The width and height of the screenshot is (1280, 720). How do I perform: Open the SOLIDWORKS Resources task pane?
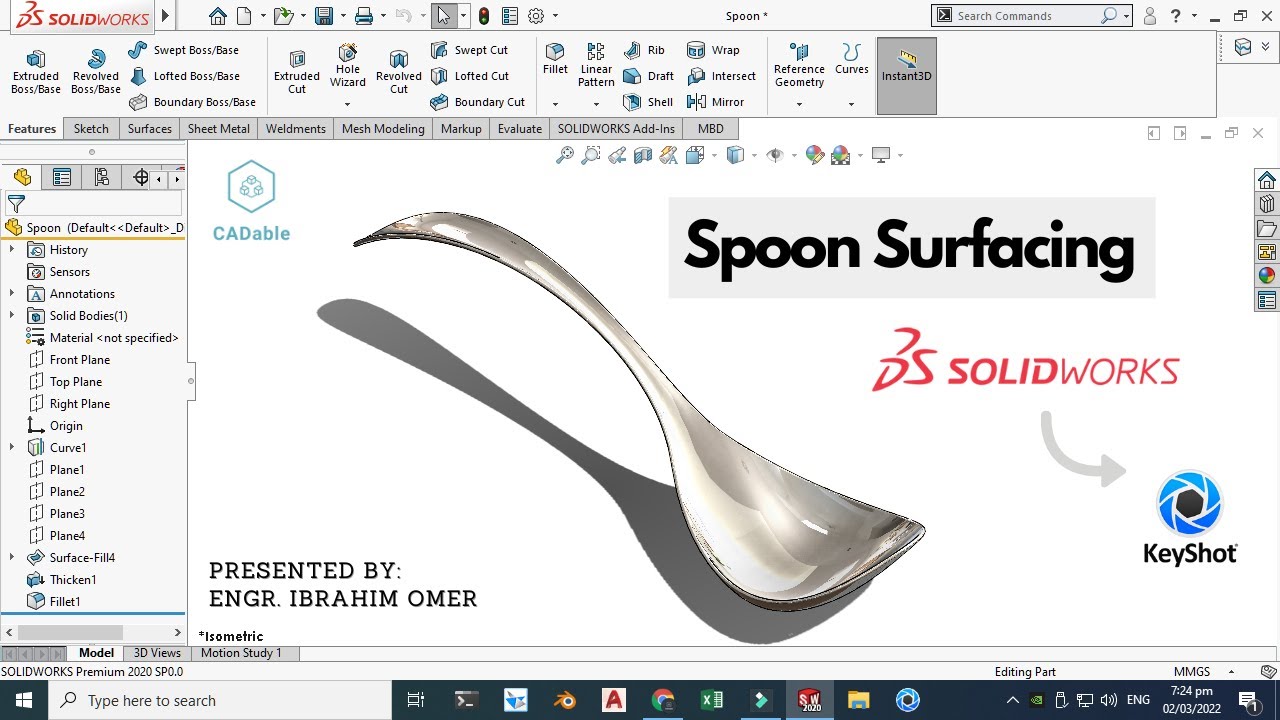1267,180
